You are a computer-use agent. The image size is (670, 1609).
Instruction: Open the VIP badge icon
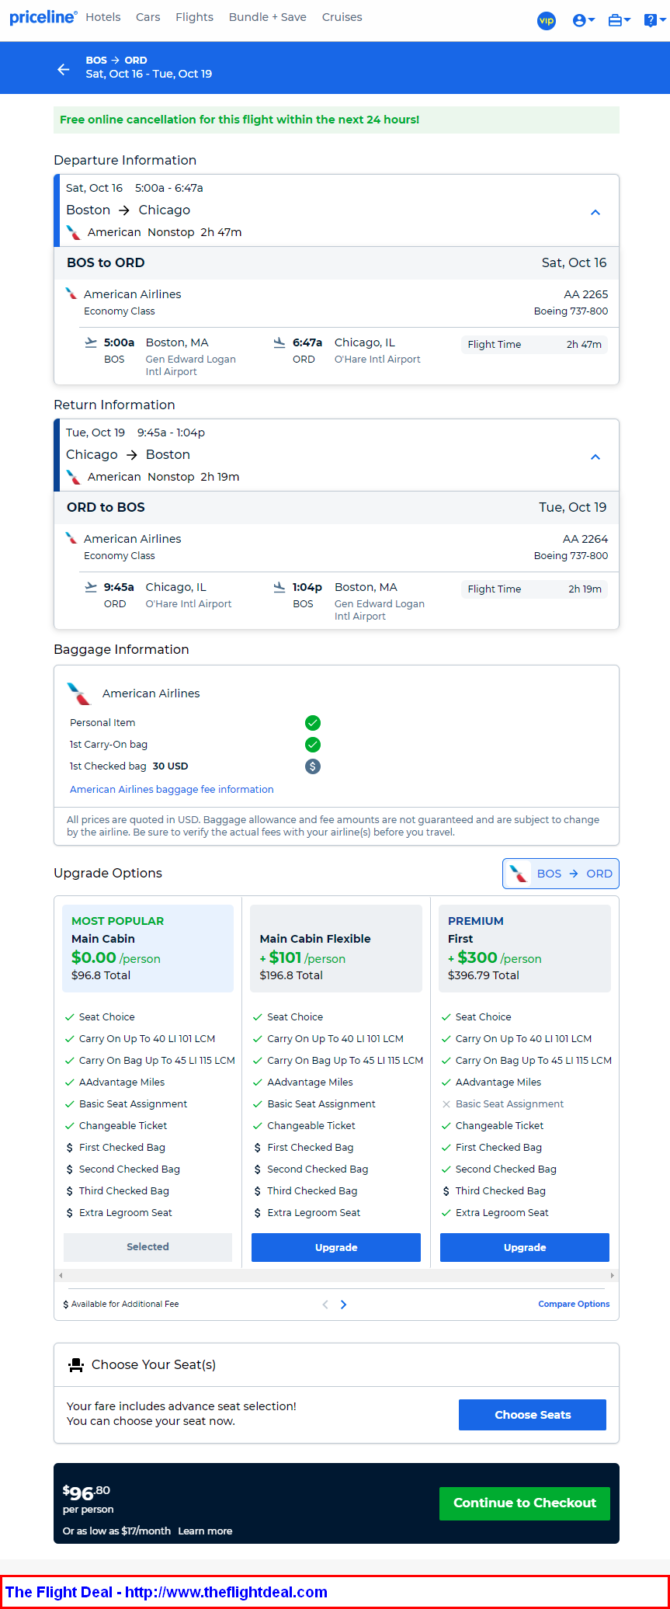[x=546, y=20]
